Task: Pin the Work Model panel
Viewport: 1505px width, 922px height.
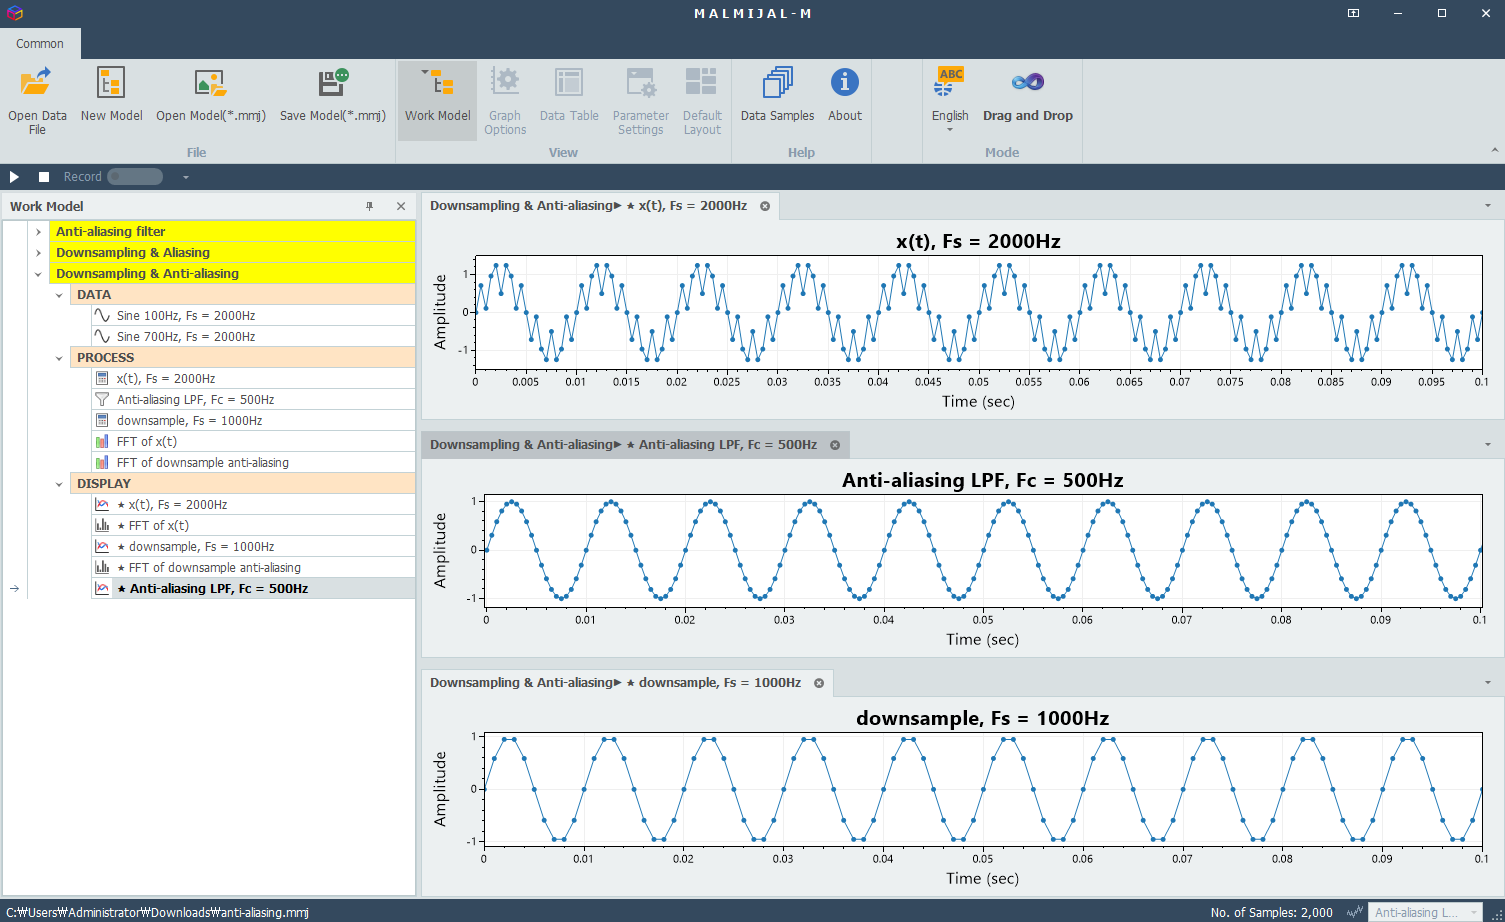Action: point(369,206)
